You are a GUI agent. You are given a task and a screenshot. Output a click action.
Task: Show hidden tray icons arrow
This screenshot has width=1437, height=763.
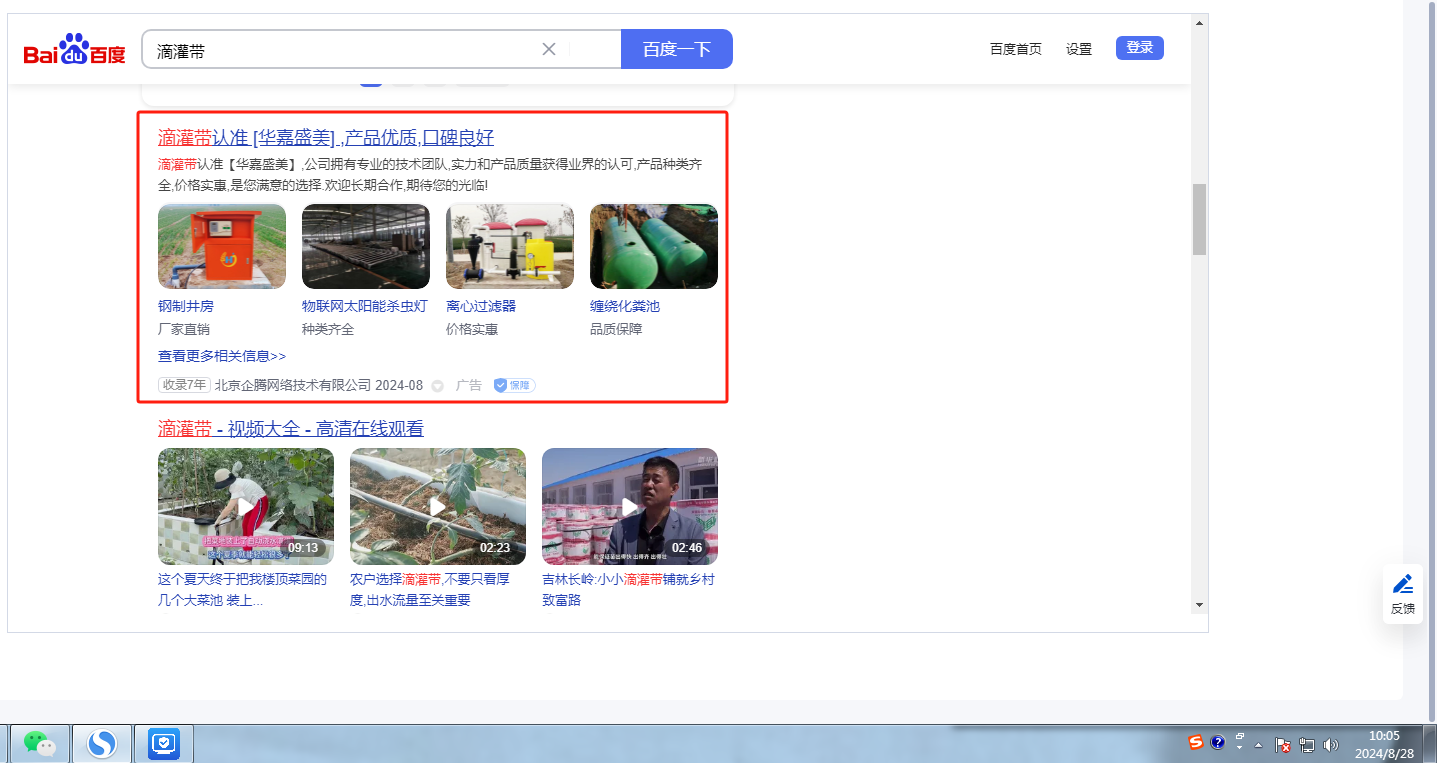pos(1258,745)
